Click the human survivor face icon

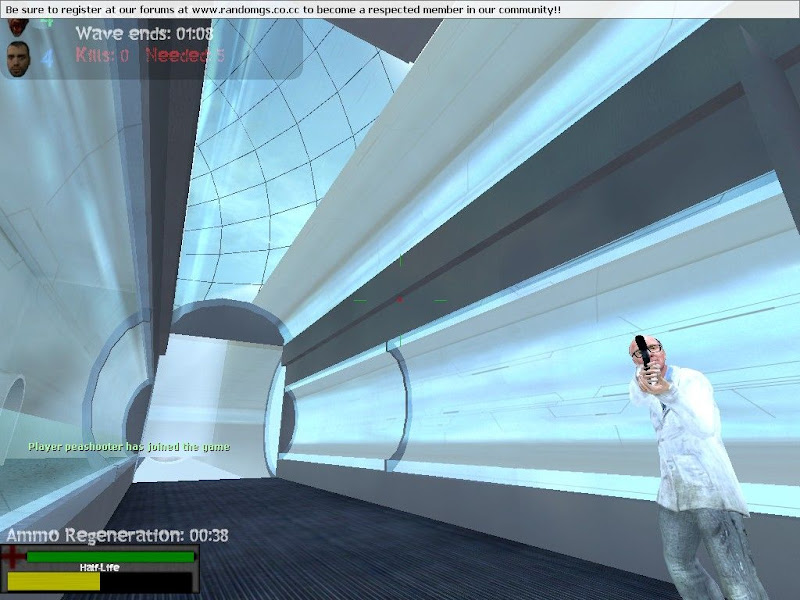18,59
